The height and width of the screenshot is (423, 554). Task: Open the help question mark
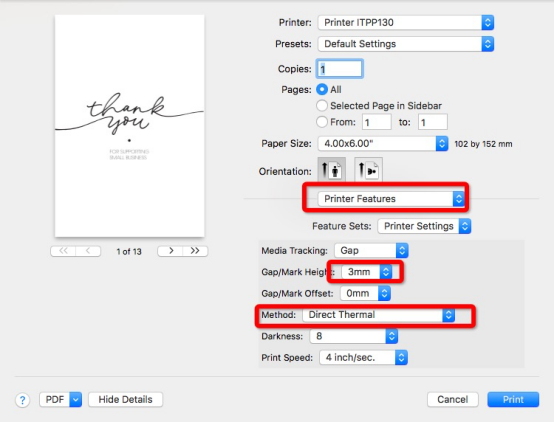coord(22,400)
